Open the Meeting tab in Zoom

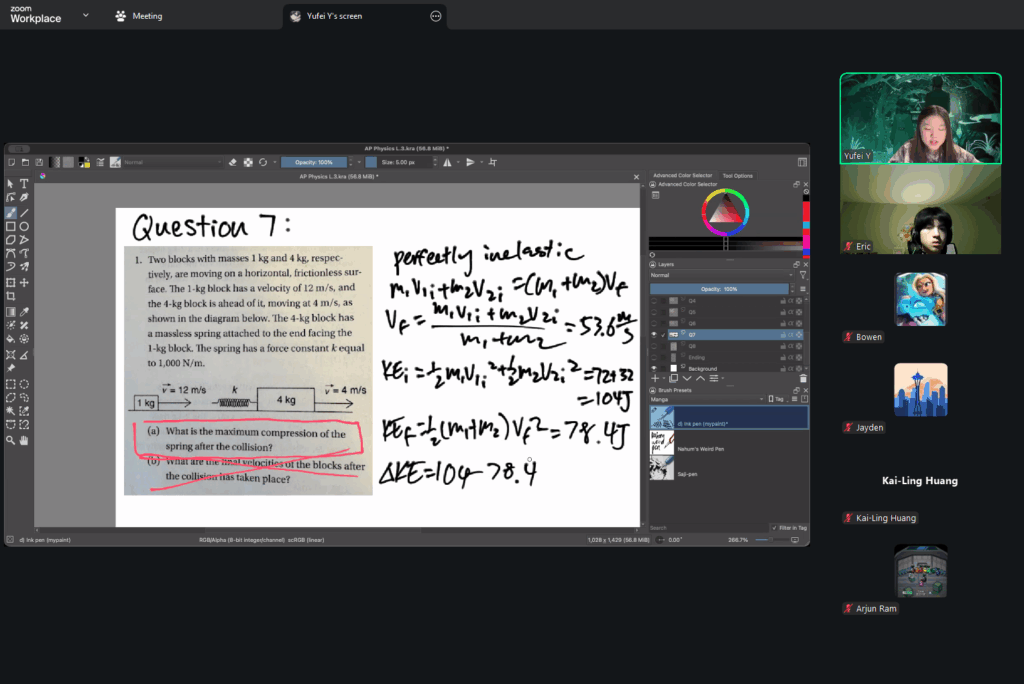tap(139, 16)
